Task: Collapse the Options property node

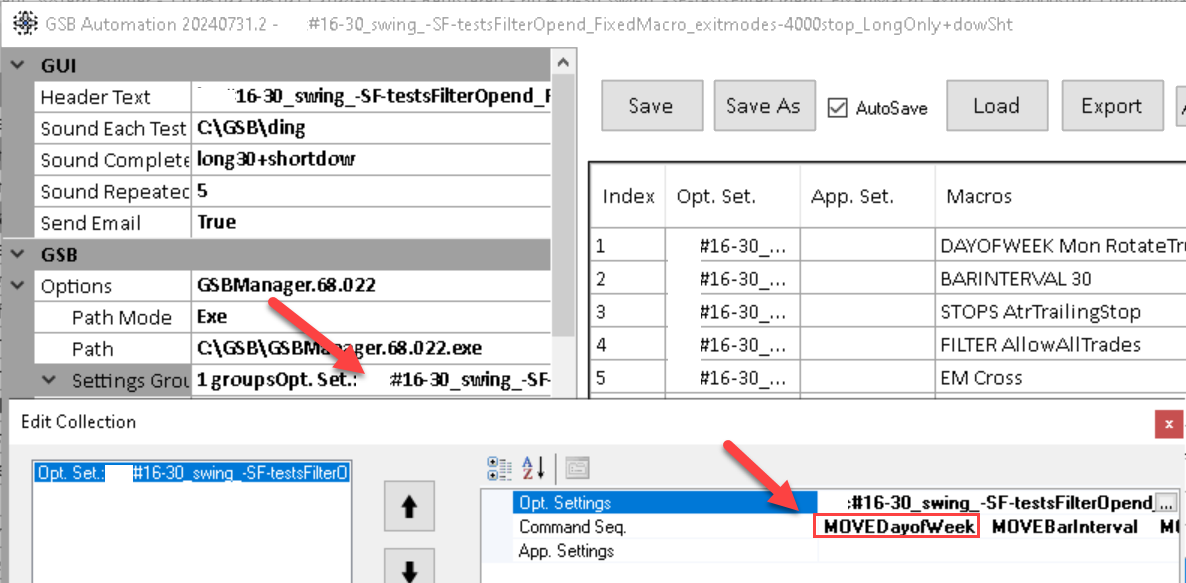Action: pos(17,286)
